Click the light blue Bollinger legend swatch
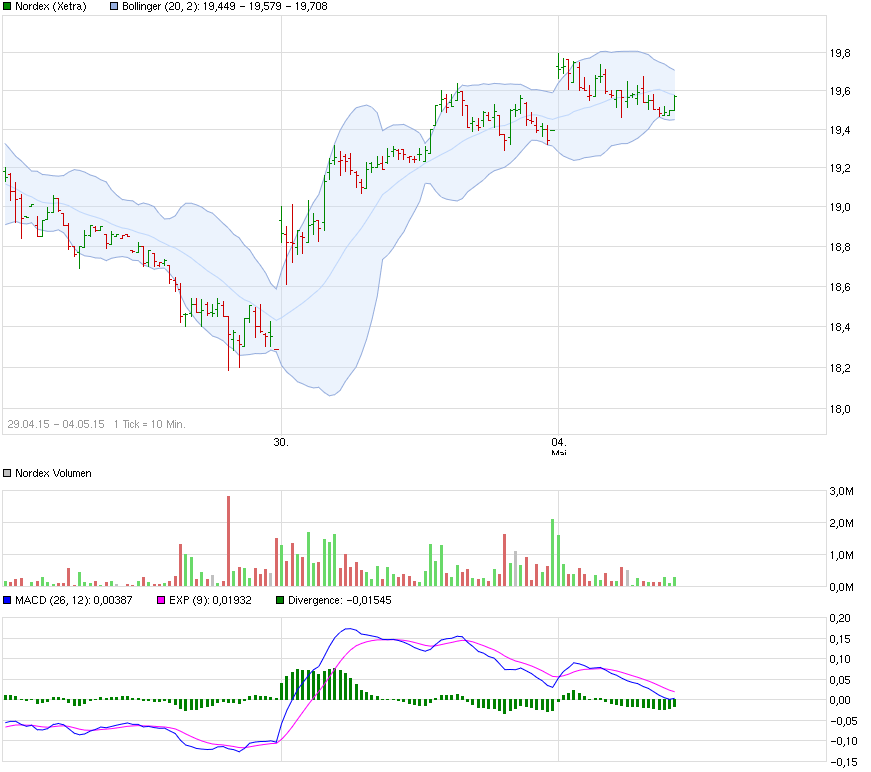 [x=114, y=7]
